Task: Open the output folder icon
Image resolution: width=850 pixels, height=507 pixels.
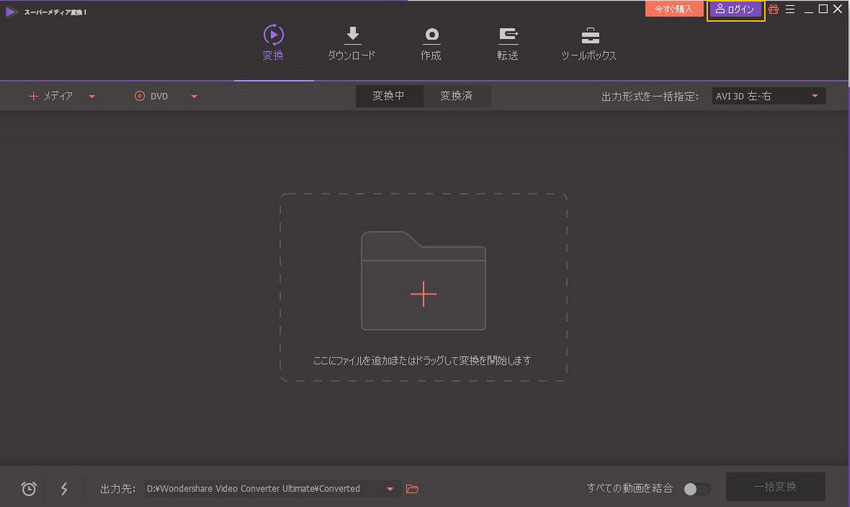Action: pyautogui.click(x=413, y=489)
